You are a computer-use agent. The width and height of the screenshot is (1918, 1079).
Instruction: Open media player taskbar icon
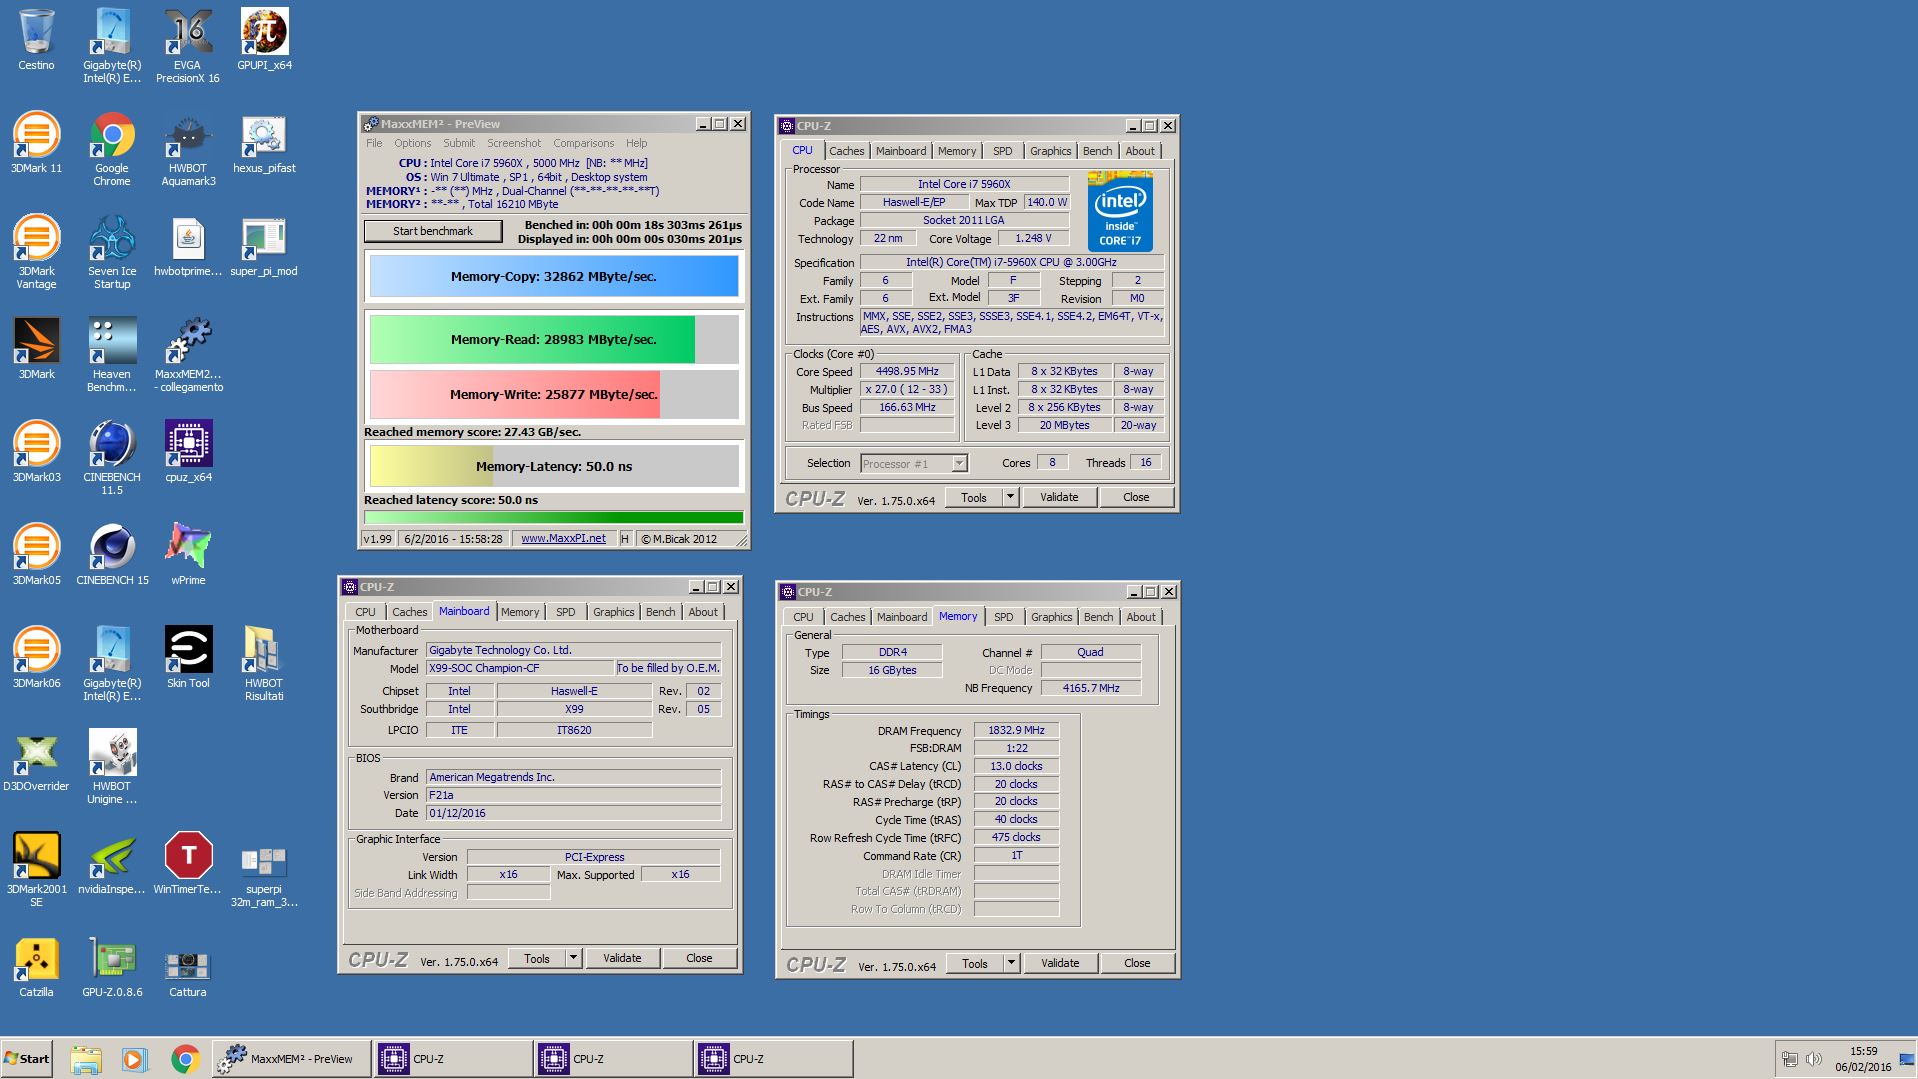[x=135, y=1059]
